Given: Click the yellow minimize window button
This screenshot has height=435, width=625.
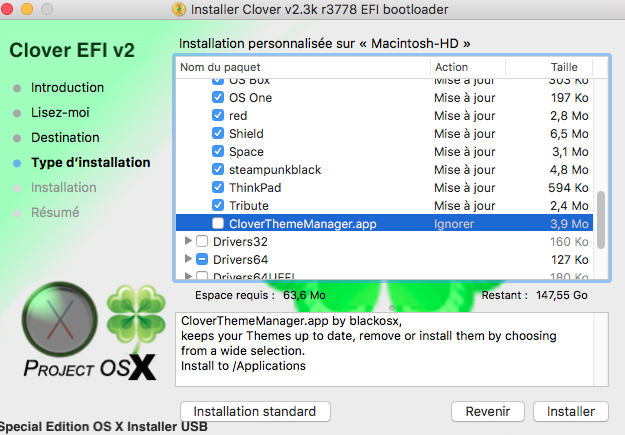Looking at the screenshot, I should (x=27, y=9).
